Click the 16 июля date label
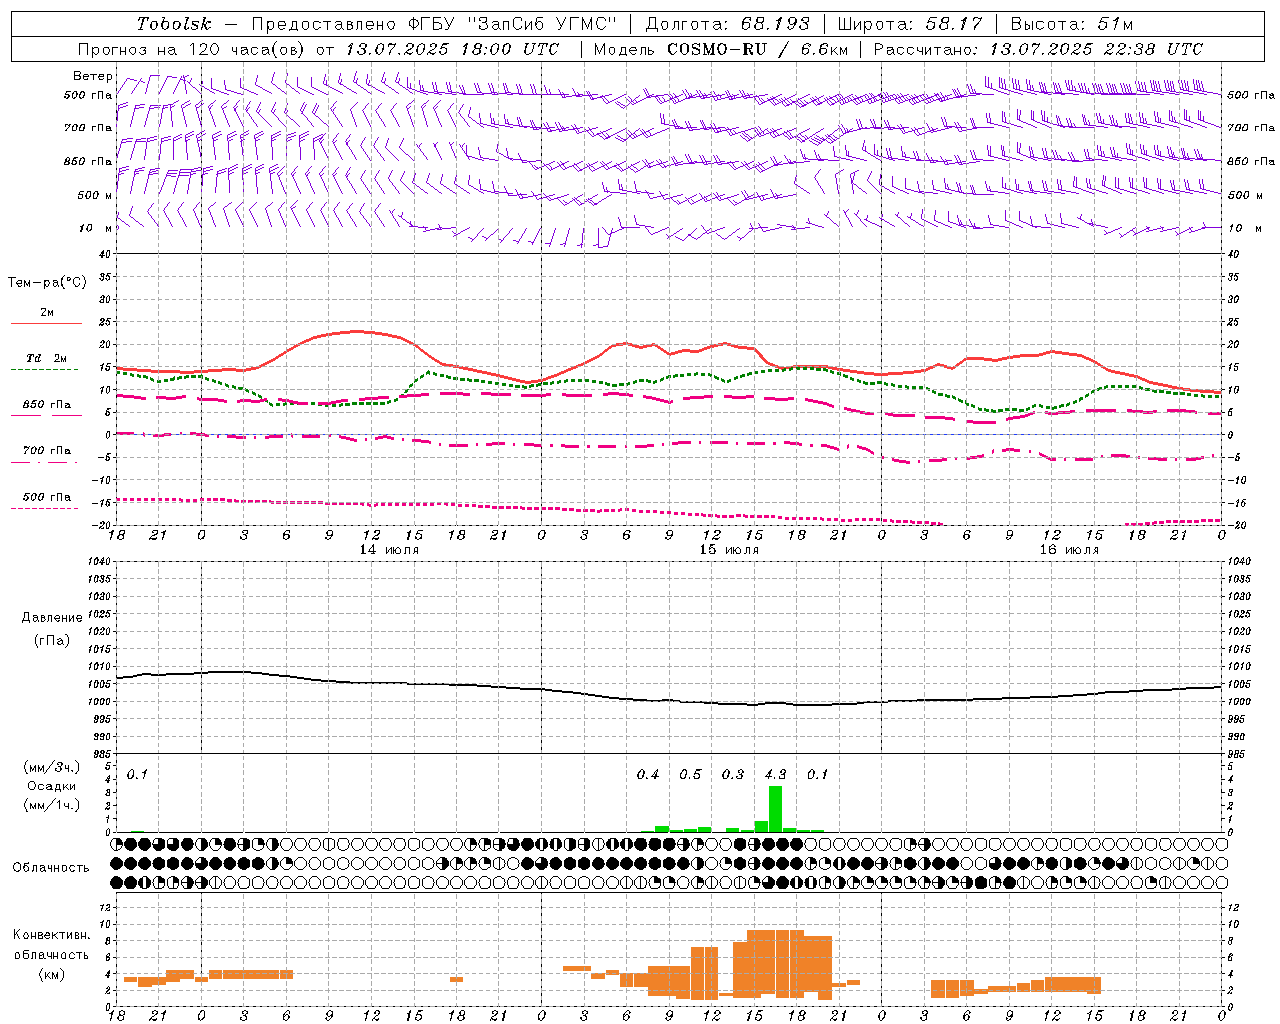1280x1024 pixels. 1069,550
